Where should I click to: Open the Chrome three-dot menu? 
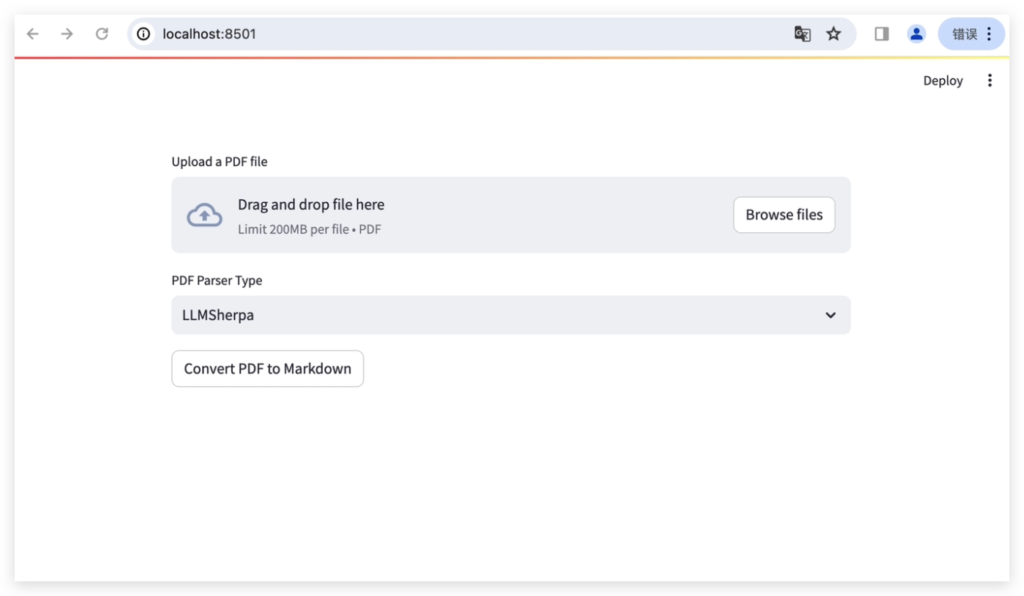(x=989, y=34)
